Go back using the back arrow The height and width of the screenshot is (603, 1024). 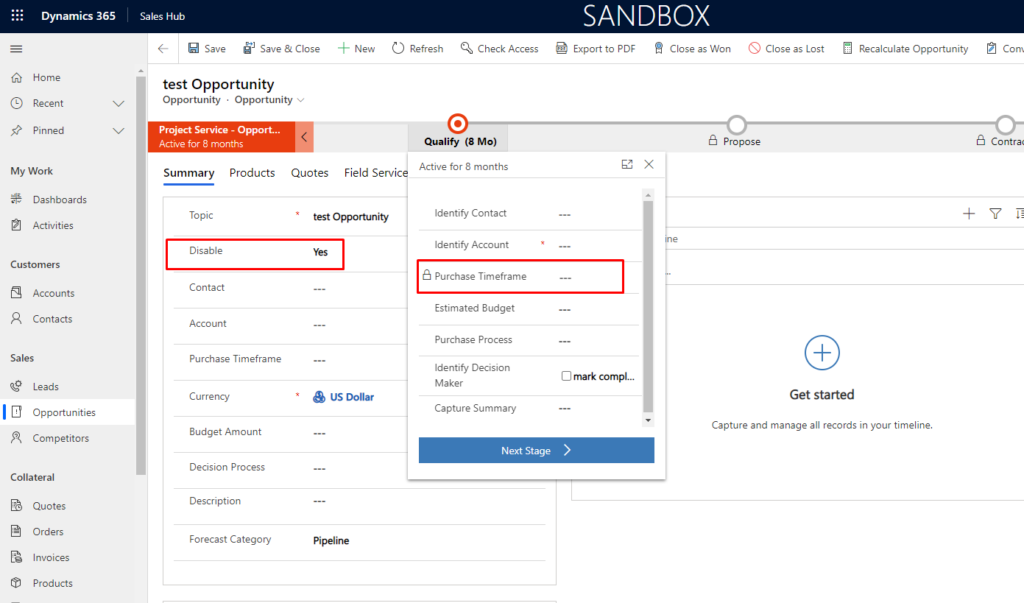click(x=163, y=48)
